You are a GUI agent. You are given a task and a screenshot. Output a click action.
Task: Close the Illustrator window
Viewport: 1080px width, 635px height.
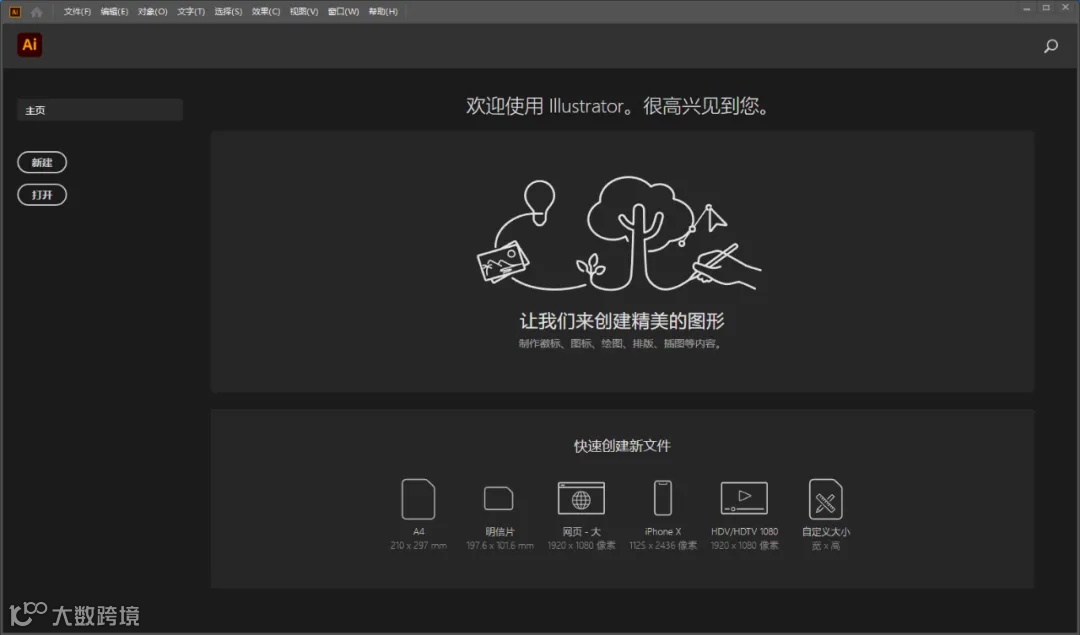pos(1066,8)
